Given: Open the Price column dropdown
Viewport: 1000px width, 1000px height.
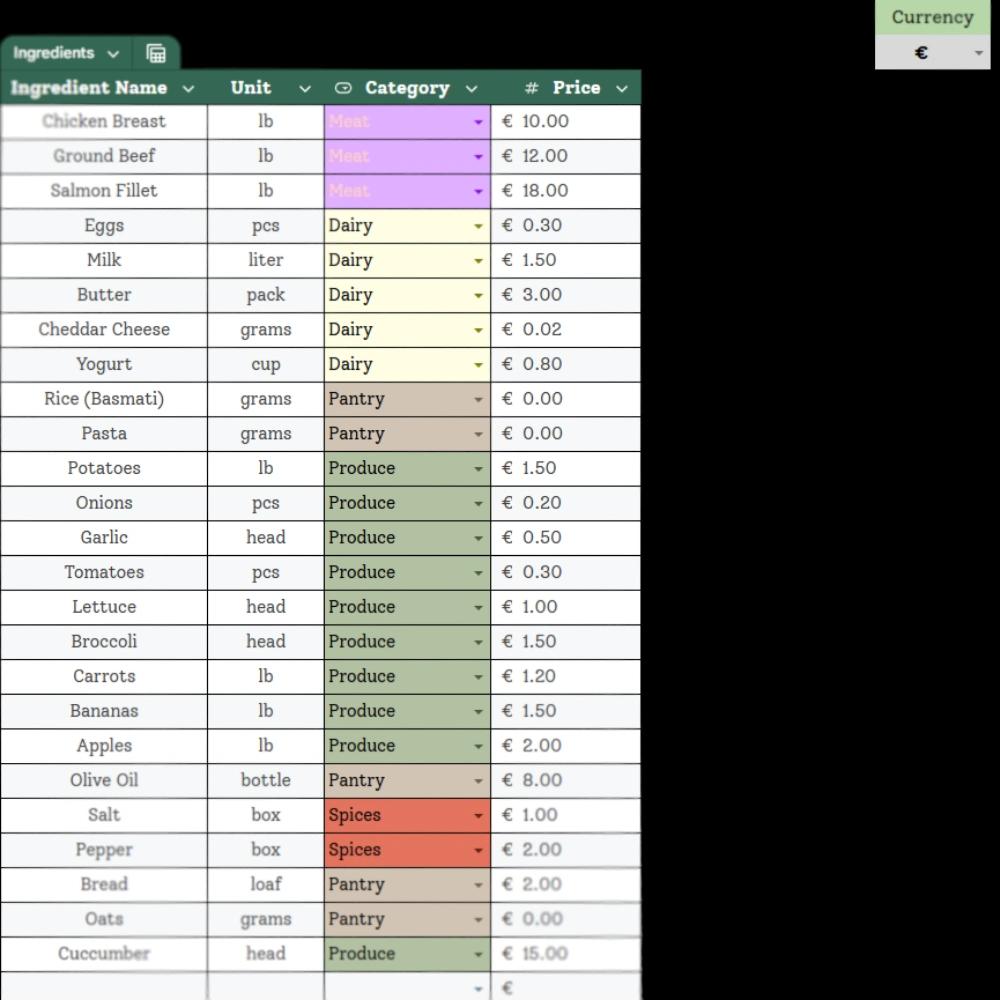Looking at the screenshot, I should (x=622, y=89).
